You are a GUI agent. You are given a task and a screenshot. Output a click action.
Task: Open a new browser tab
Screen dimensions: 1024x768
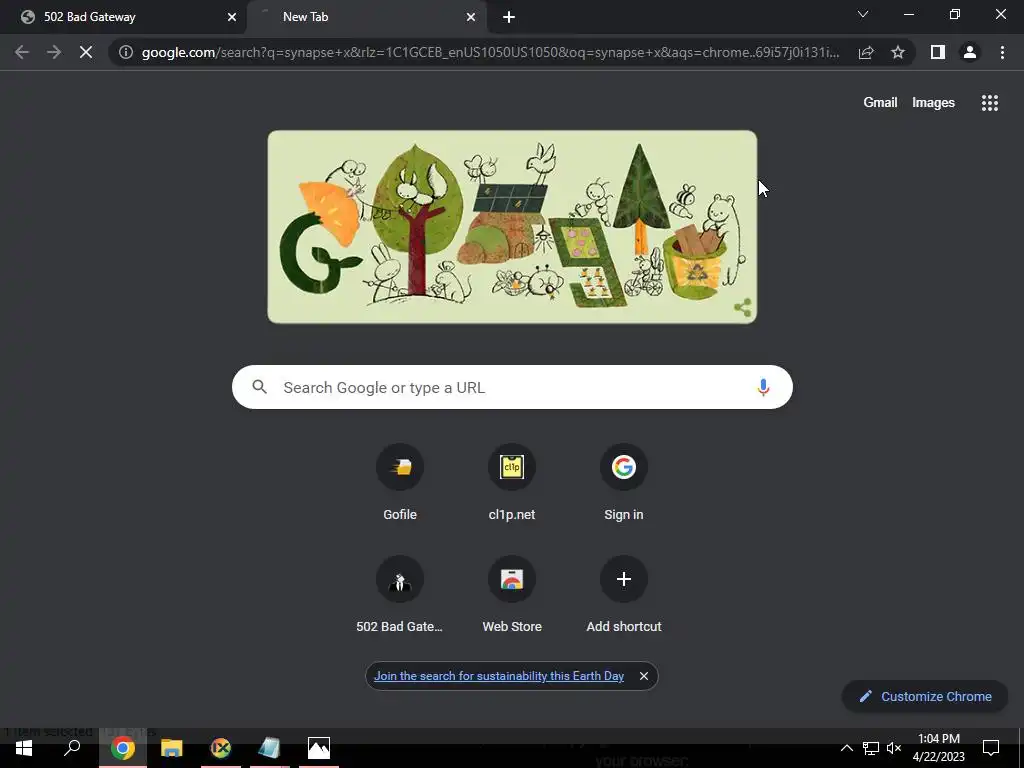[x=509, y=17]
